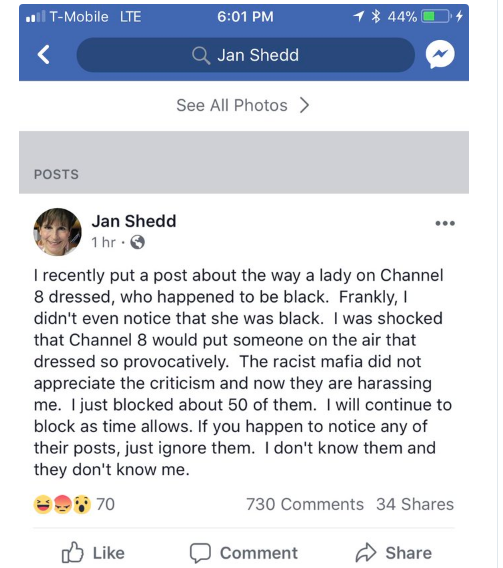The width and height of the screenshot is (503, 568).
Task: Open the 70 reactions count
Action: pos(105,504)
